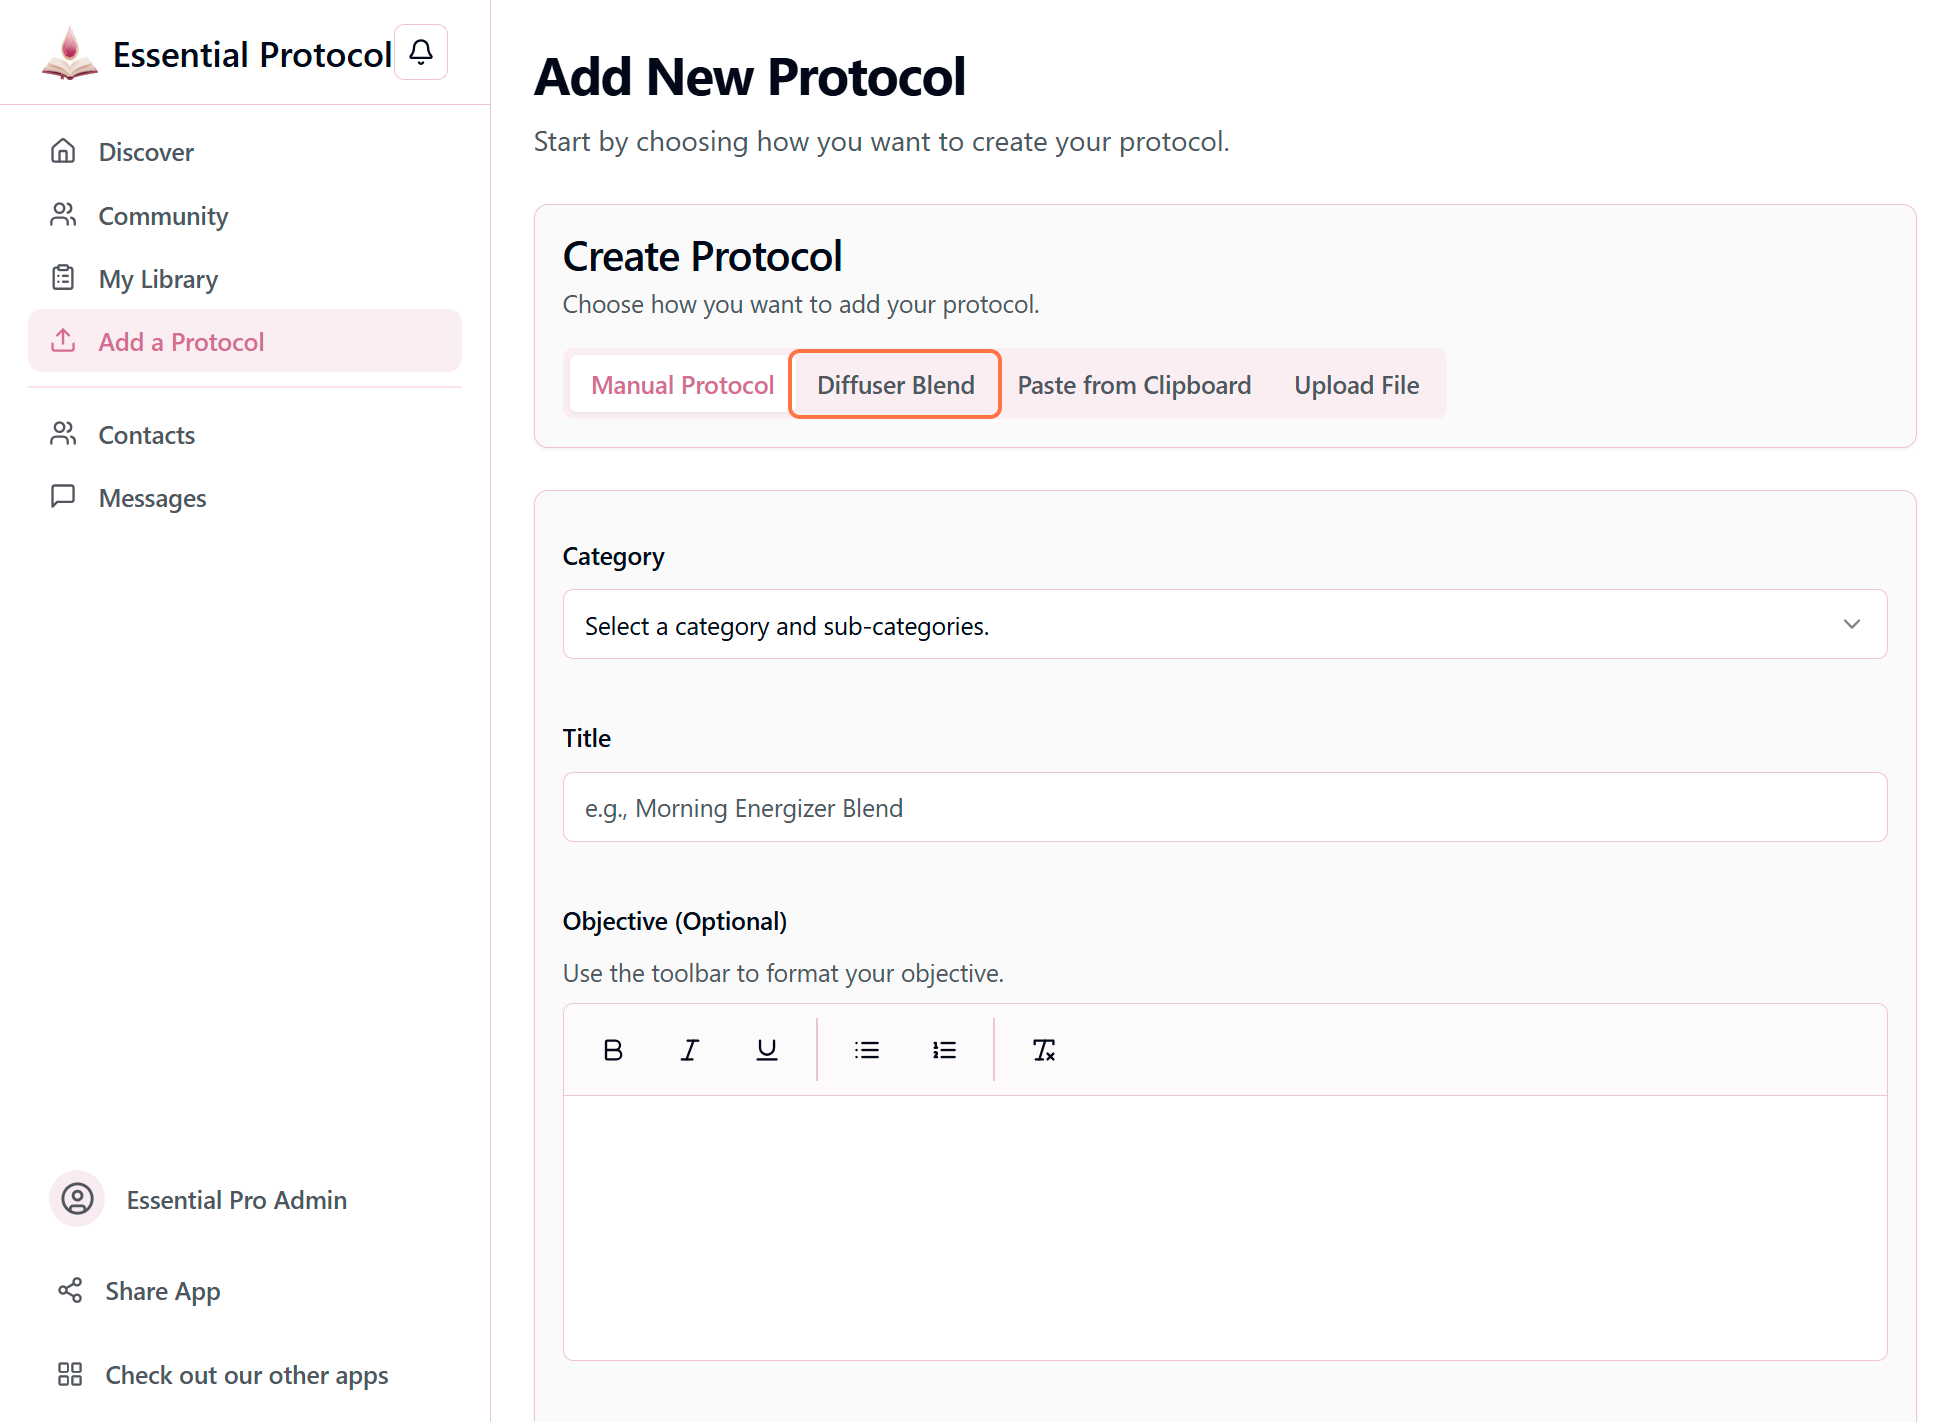Click the Category dropdown chevron arrow

point(1851,625)
